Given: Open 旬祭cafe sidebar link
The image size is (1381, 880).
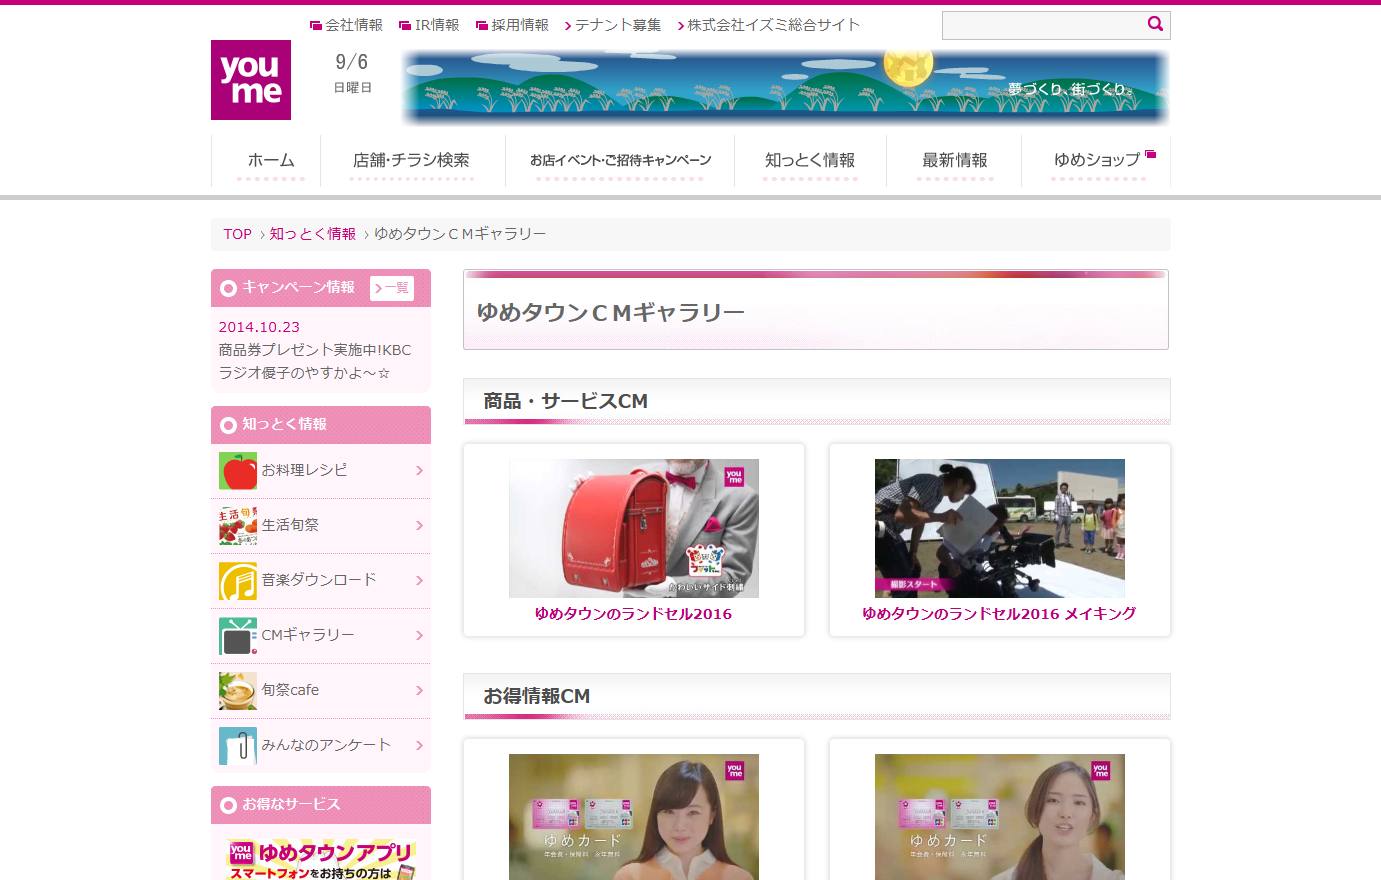Looking at the screenshot, I should coord(290,690).
